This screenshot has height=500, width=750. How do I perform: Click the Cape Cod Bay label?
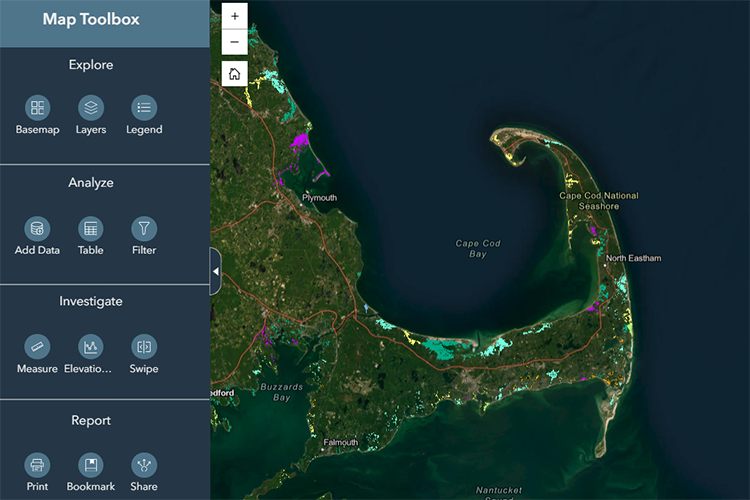click(478, 248)
